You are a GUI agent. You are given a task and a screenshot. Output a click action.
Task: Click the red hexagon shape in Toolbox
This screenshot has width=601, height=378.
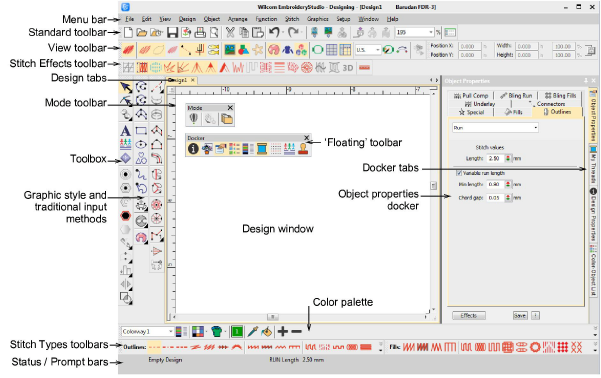tap(125, 216)
